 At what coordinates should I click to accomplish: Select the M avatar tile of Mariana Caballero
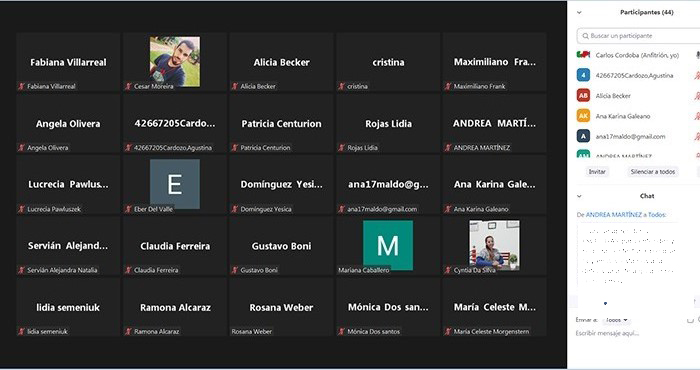pyautogui.click(x=388, y=245)
